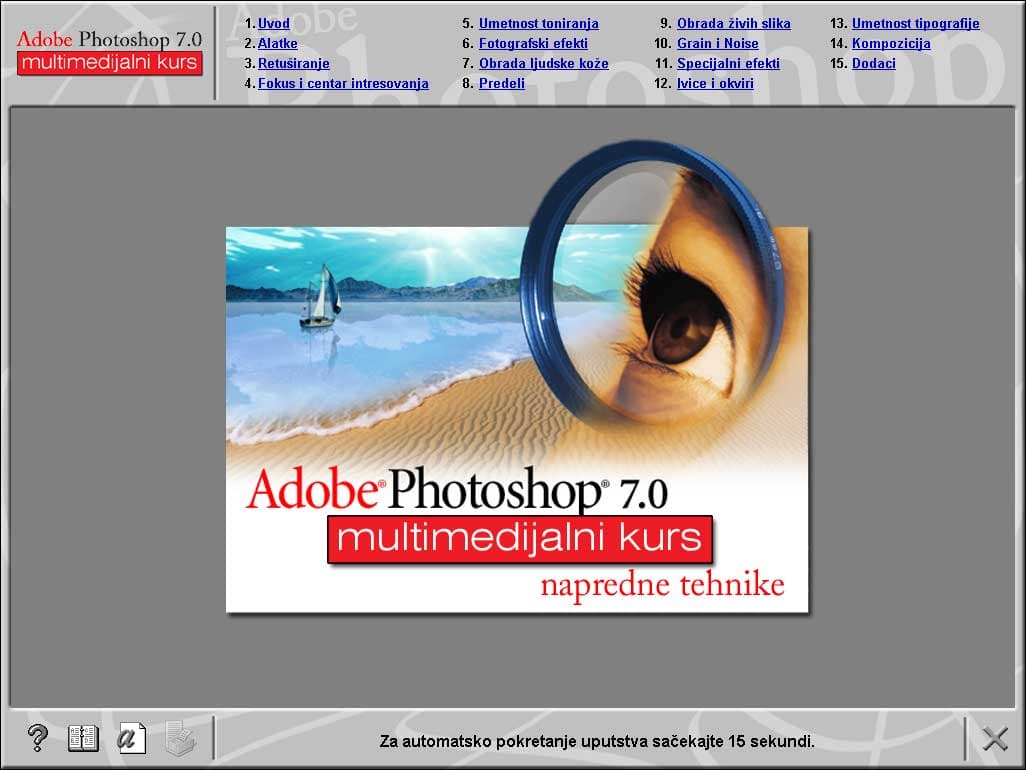Click the course splash screen image

(x=516, y=418)
